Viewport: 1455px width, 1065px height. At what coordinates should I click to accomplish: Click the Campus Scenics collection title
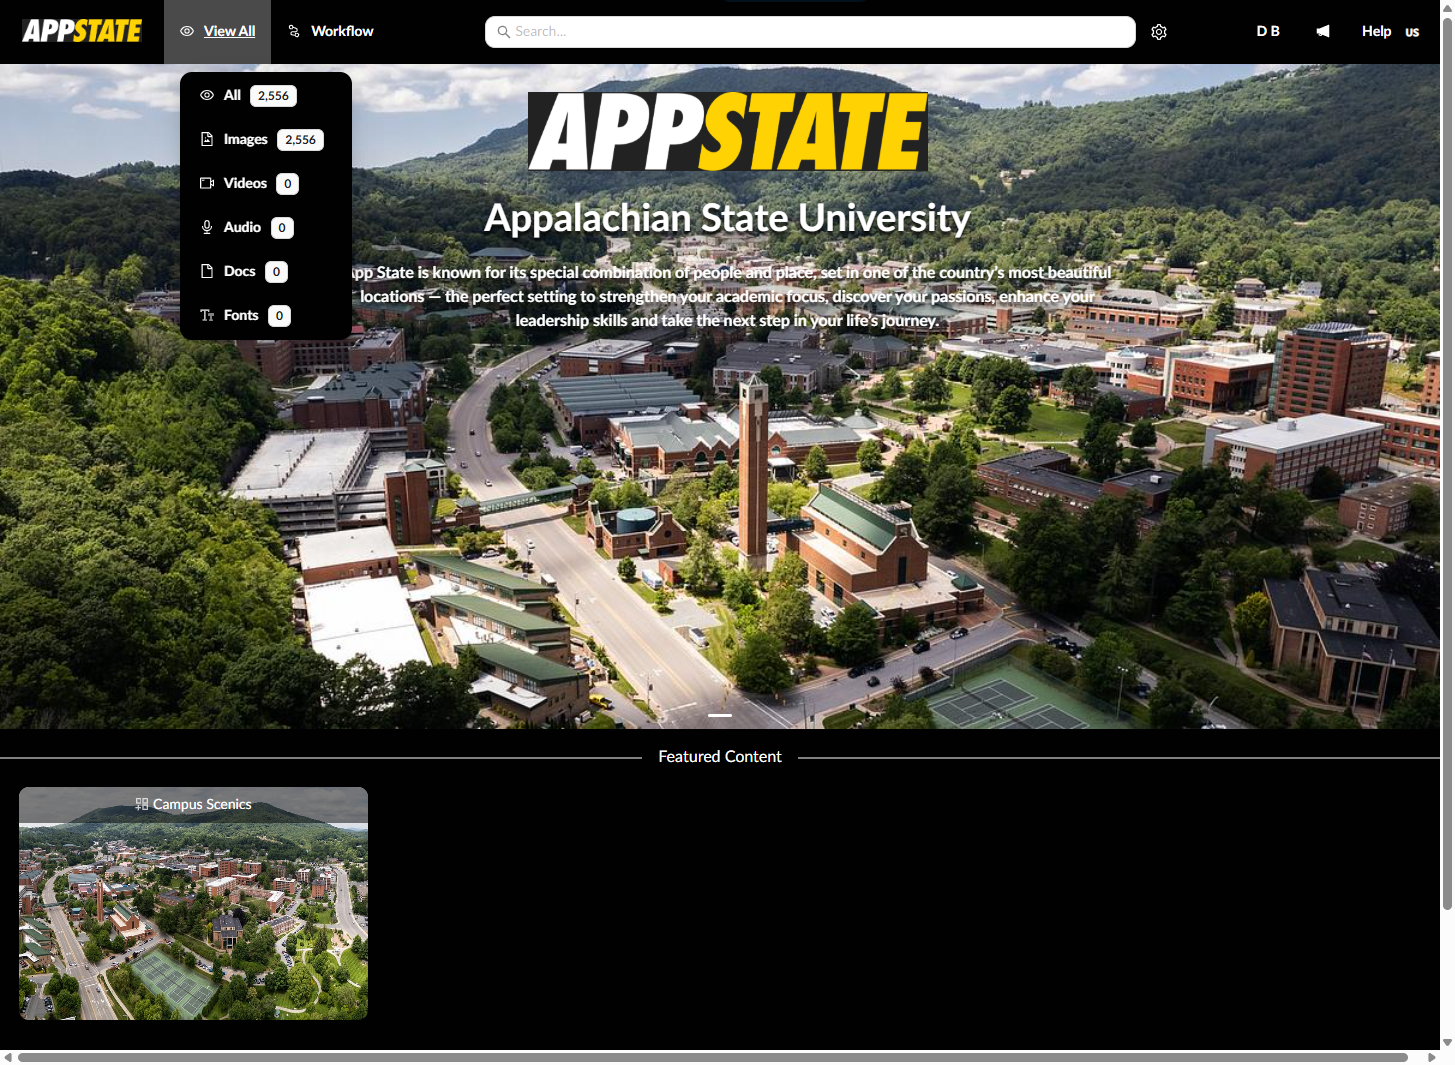point(202,804)
